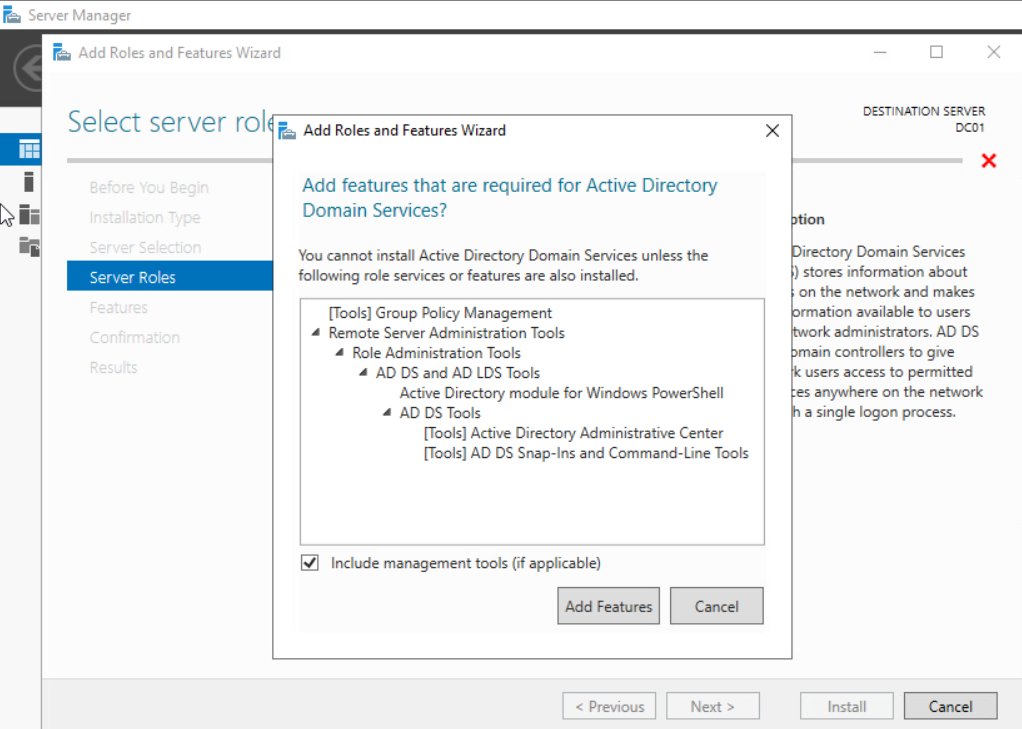
Task: Click the Install button in wizard
Action: (x=847, y=706)
